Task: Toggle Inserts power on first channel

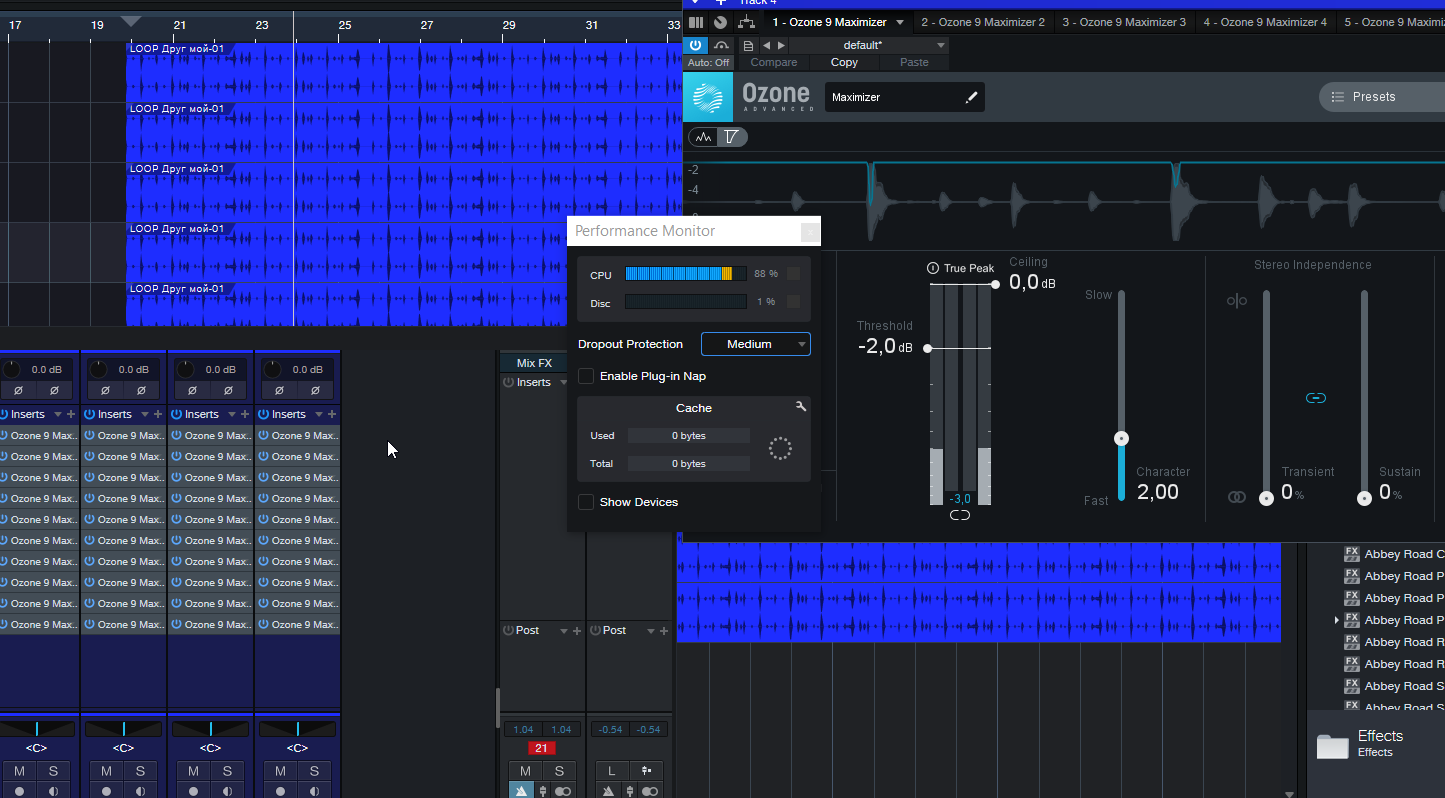Action: tap(4, 414)
